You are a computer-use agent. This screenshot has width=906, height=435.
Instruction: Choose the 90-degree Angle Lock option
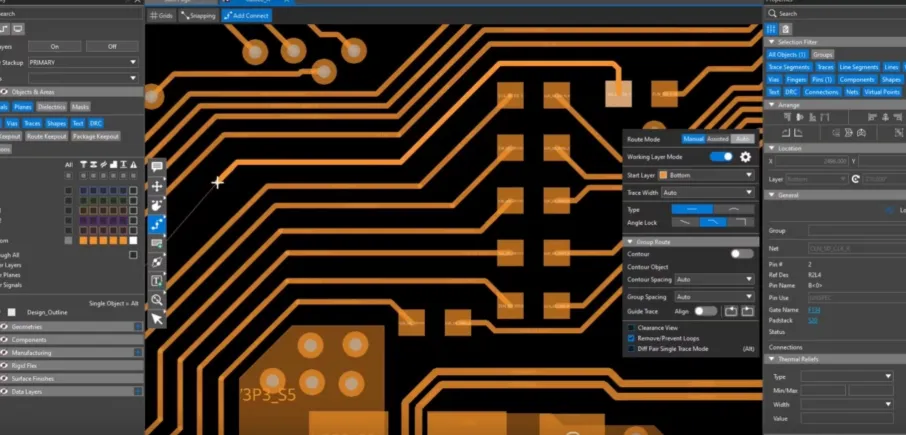[741, 222]
